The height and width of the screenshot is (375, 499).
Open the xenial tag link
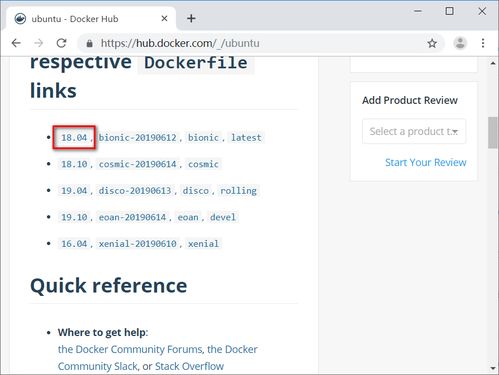(203, 244)
